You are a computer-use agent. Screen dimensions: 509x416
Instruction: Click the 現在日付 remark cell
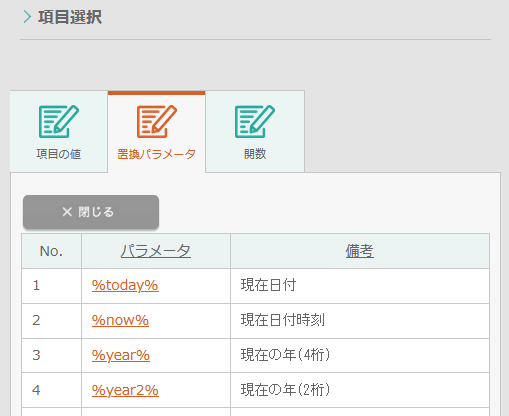tap(360, 286)
